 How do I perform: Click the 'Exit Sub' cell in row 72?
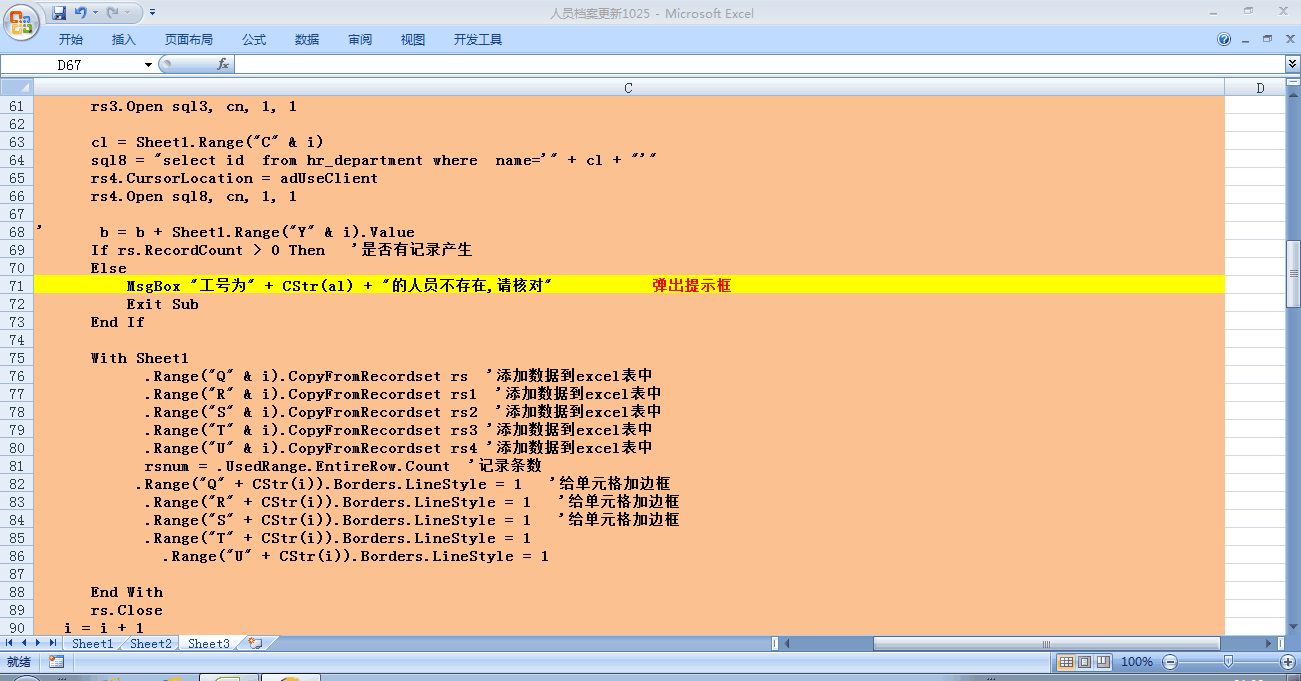pos(162,304)
